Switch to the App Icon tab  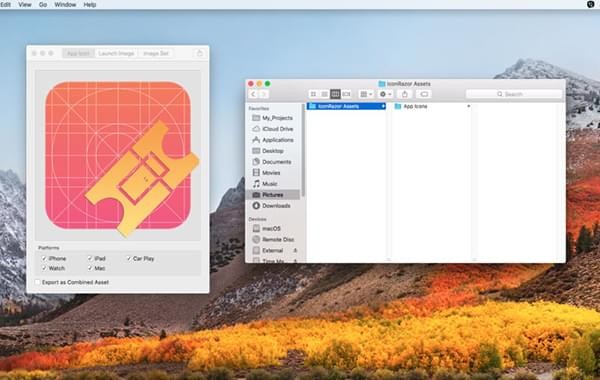(x=78, y=53)
